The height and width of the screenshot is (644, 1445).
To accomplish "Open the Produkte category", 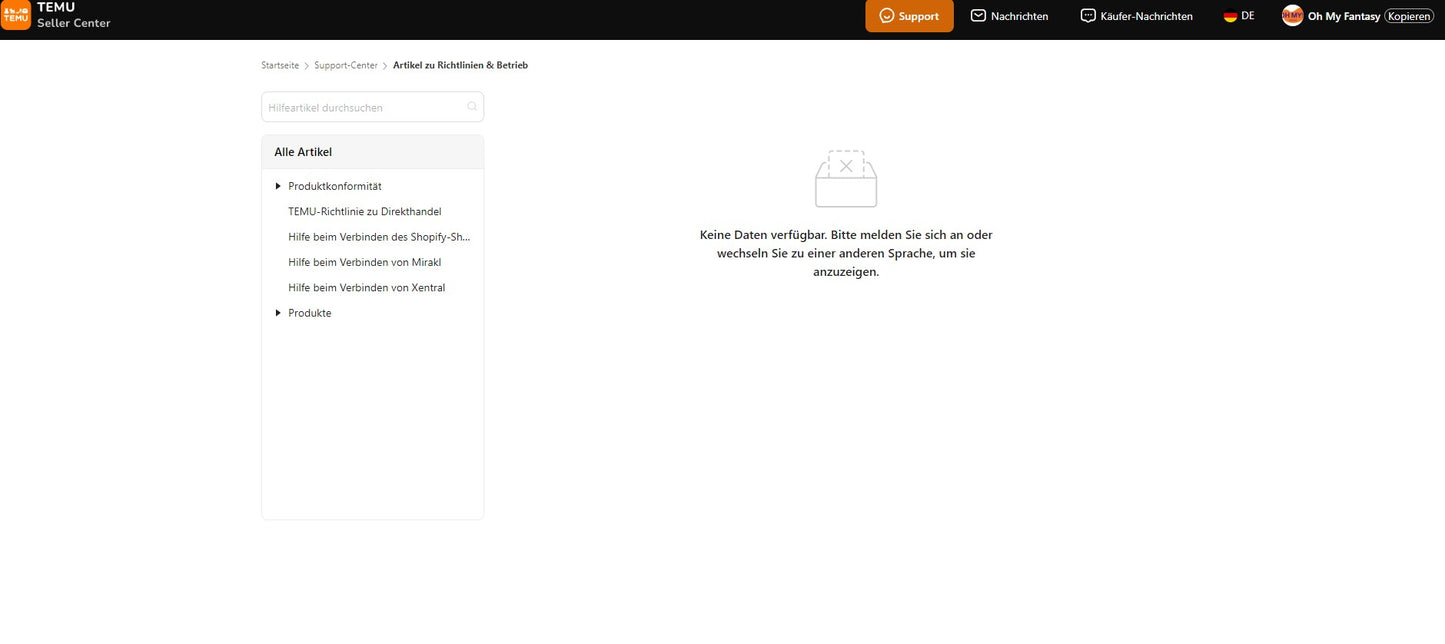I will 310,313.
